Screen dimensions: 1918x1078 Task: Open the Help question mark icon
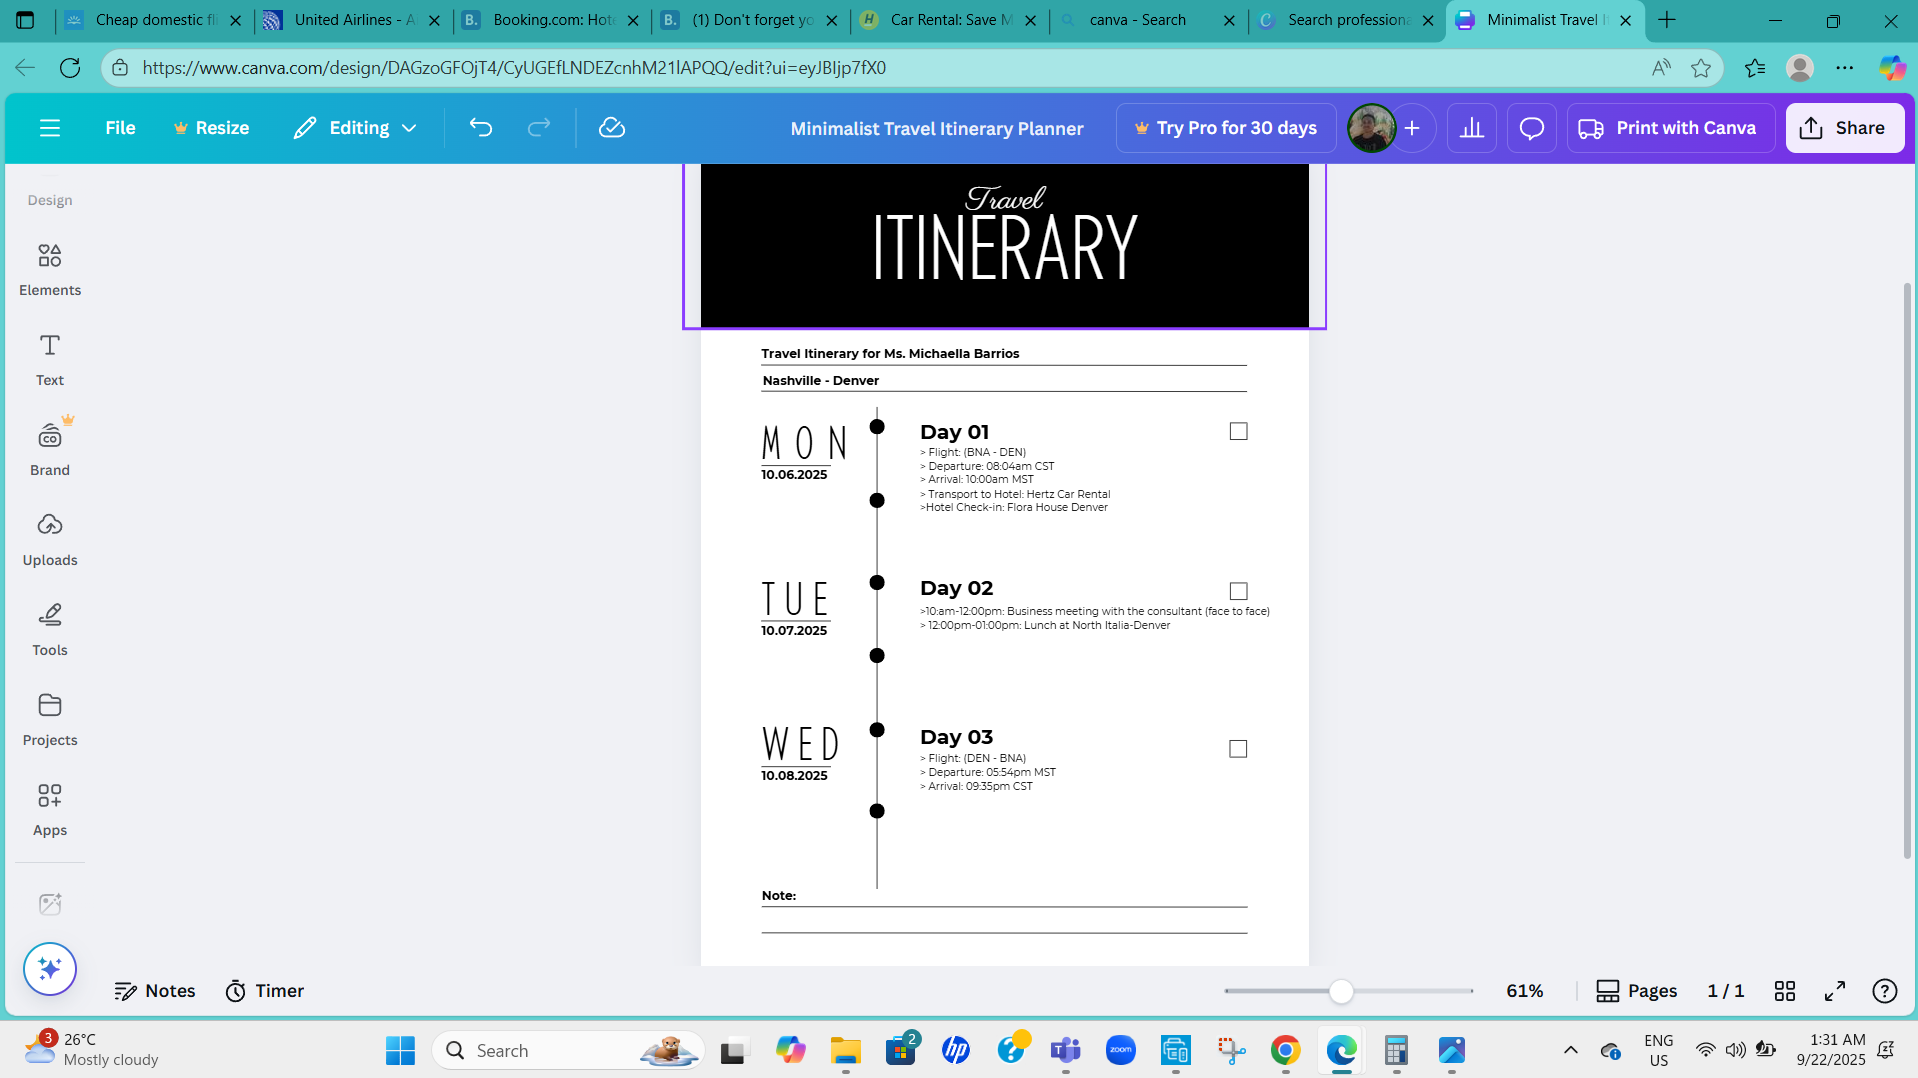click(1885, 991)
